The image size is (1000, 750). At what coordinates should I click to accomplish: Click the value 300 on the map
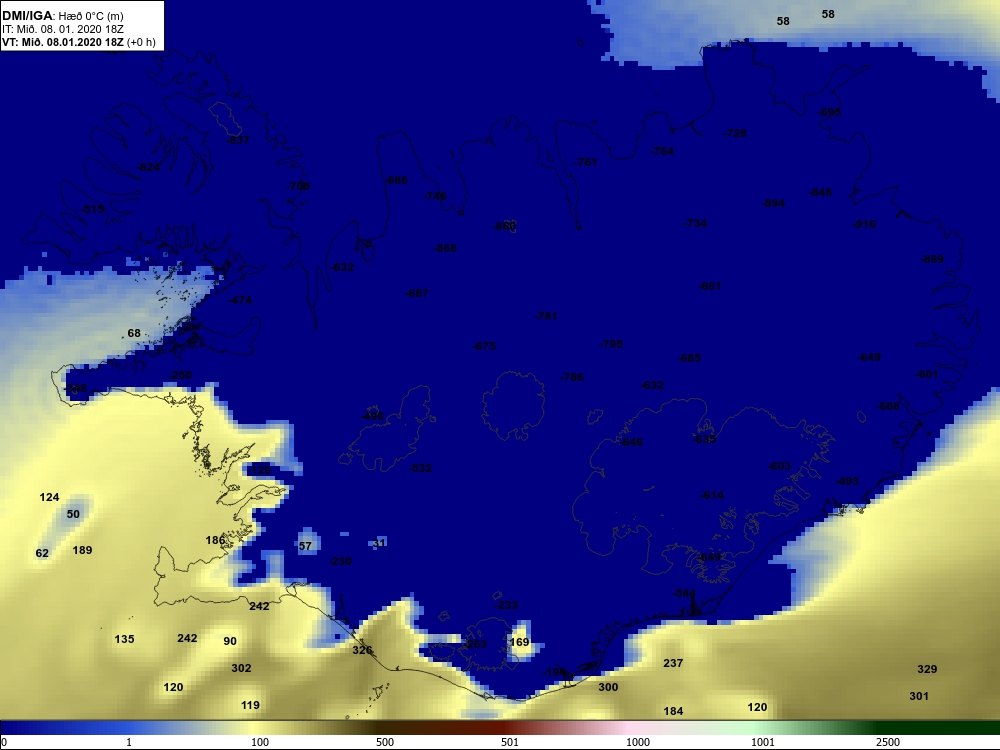pos(608,687)
